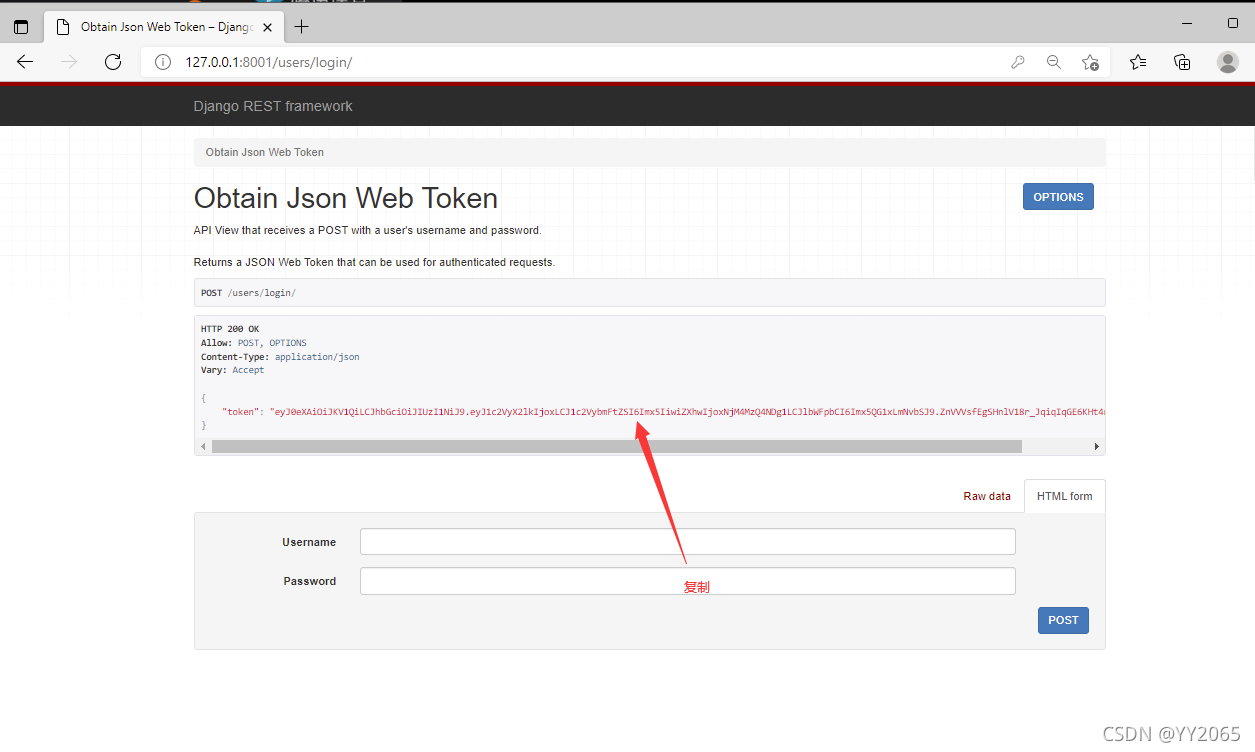Minimize the browser window
Viewport: 1255px width, 752px height.
point(1187,23)
